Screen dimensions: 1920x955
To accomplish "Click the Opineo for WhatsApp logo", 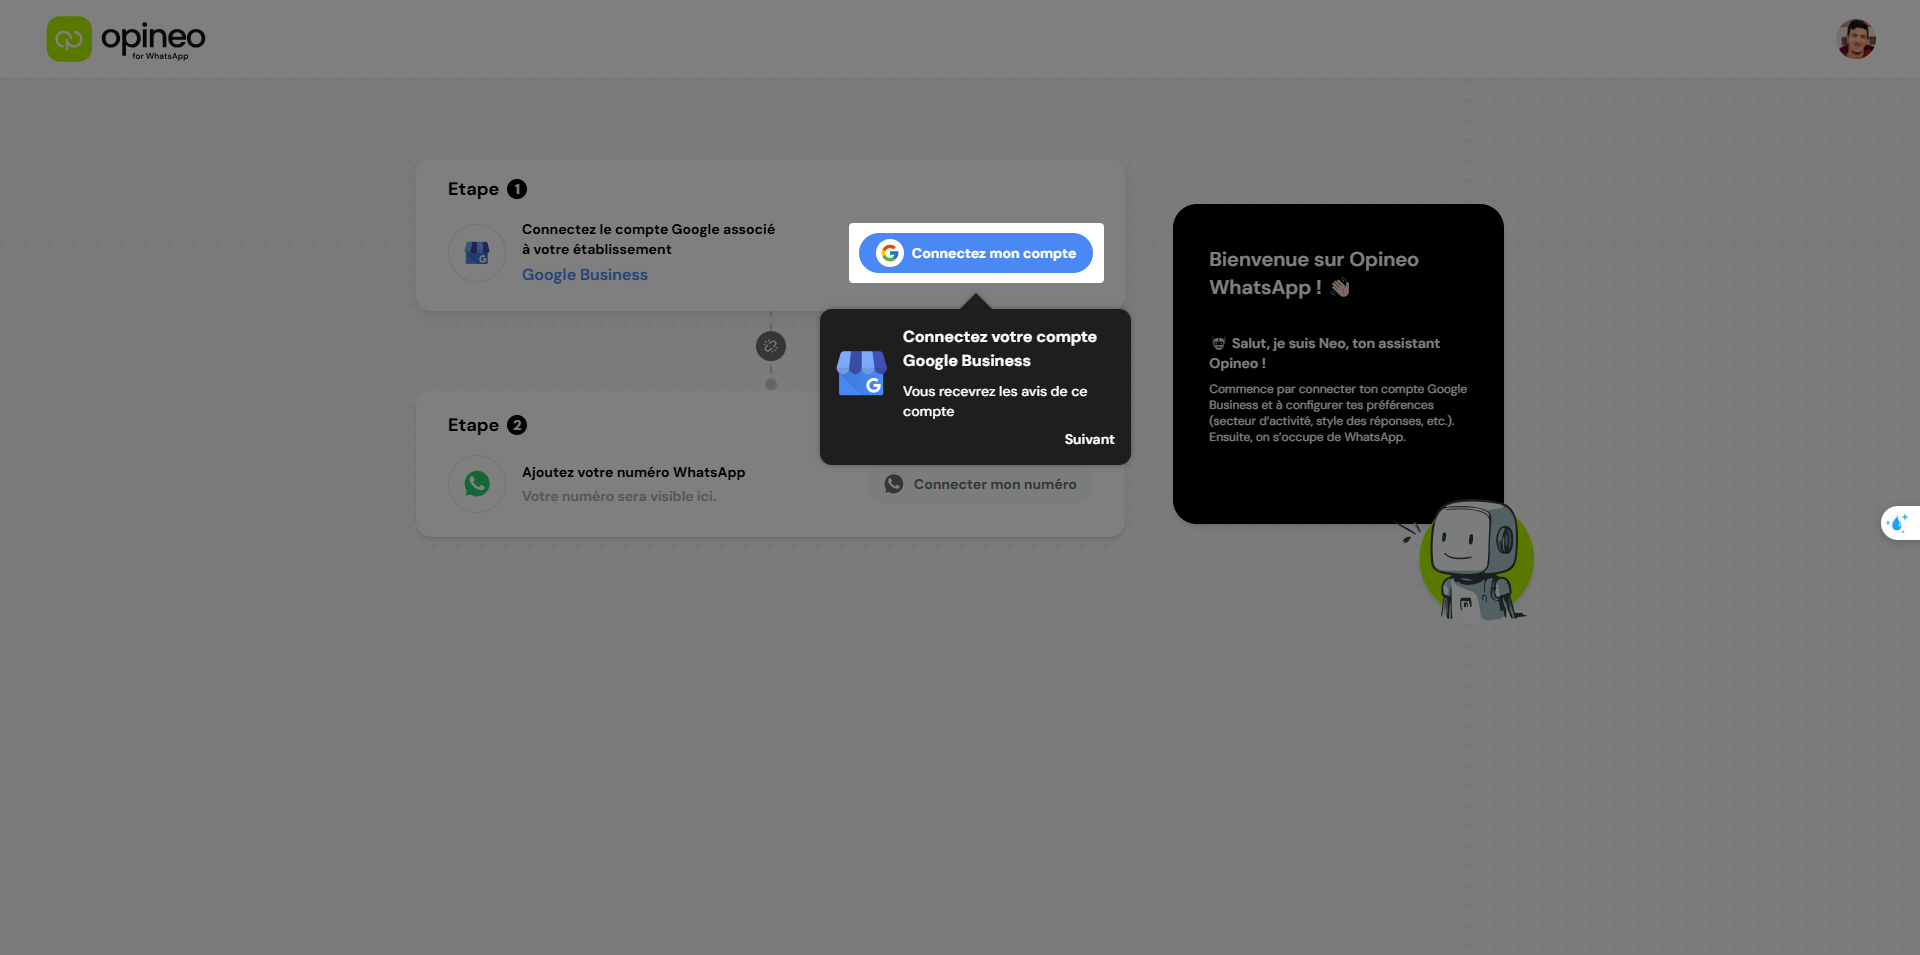I will click(124, 39).
